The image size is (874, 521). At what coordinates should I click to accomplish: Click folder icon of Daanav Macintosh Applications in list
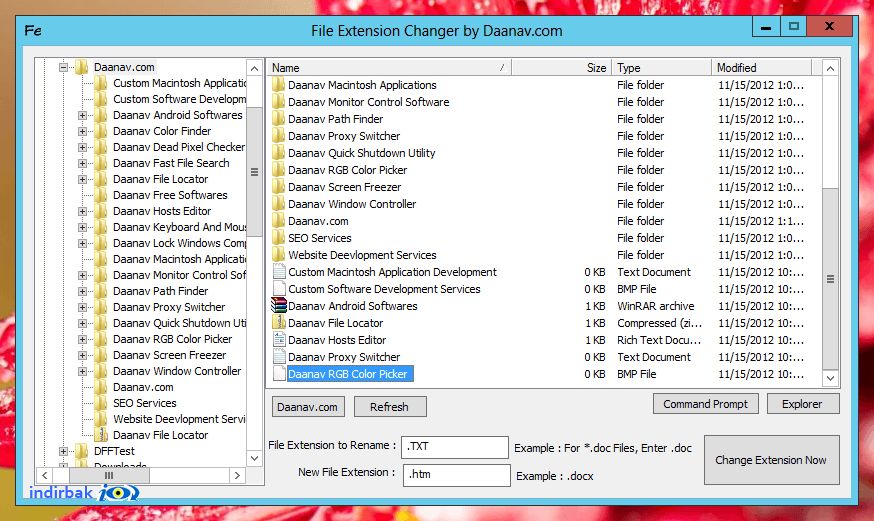coord(279,85)
